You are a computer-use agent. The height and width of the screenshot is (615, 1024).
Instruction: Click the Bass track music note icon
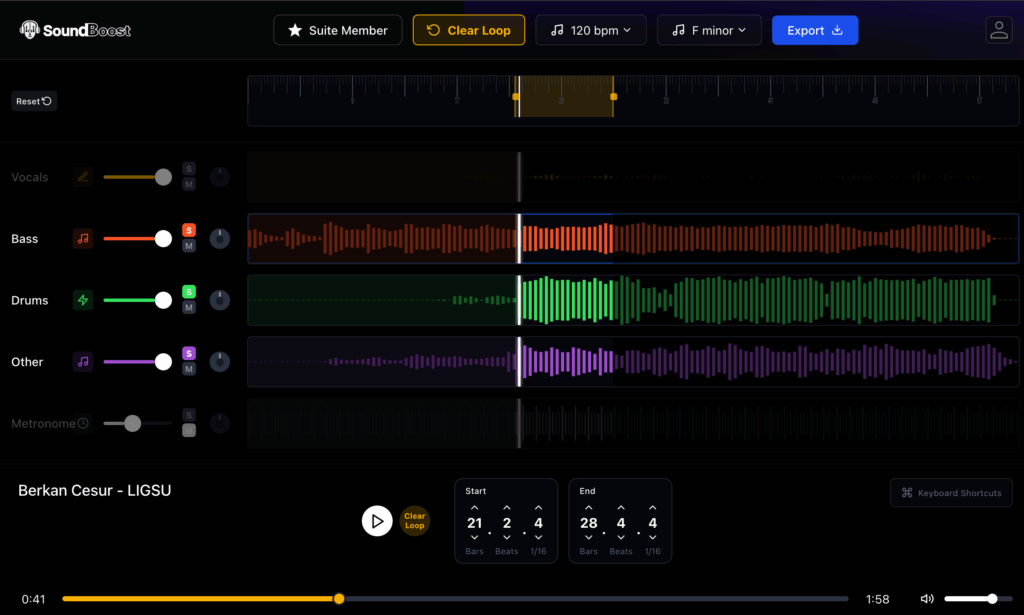(x=83, y=239)
